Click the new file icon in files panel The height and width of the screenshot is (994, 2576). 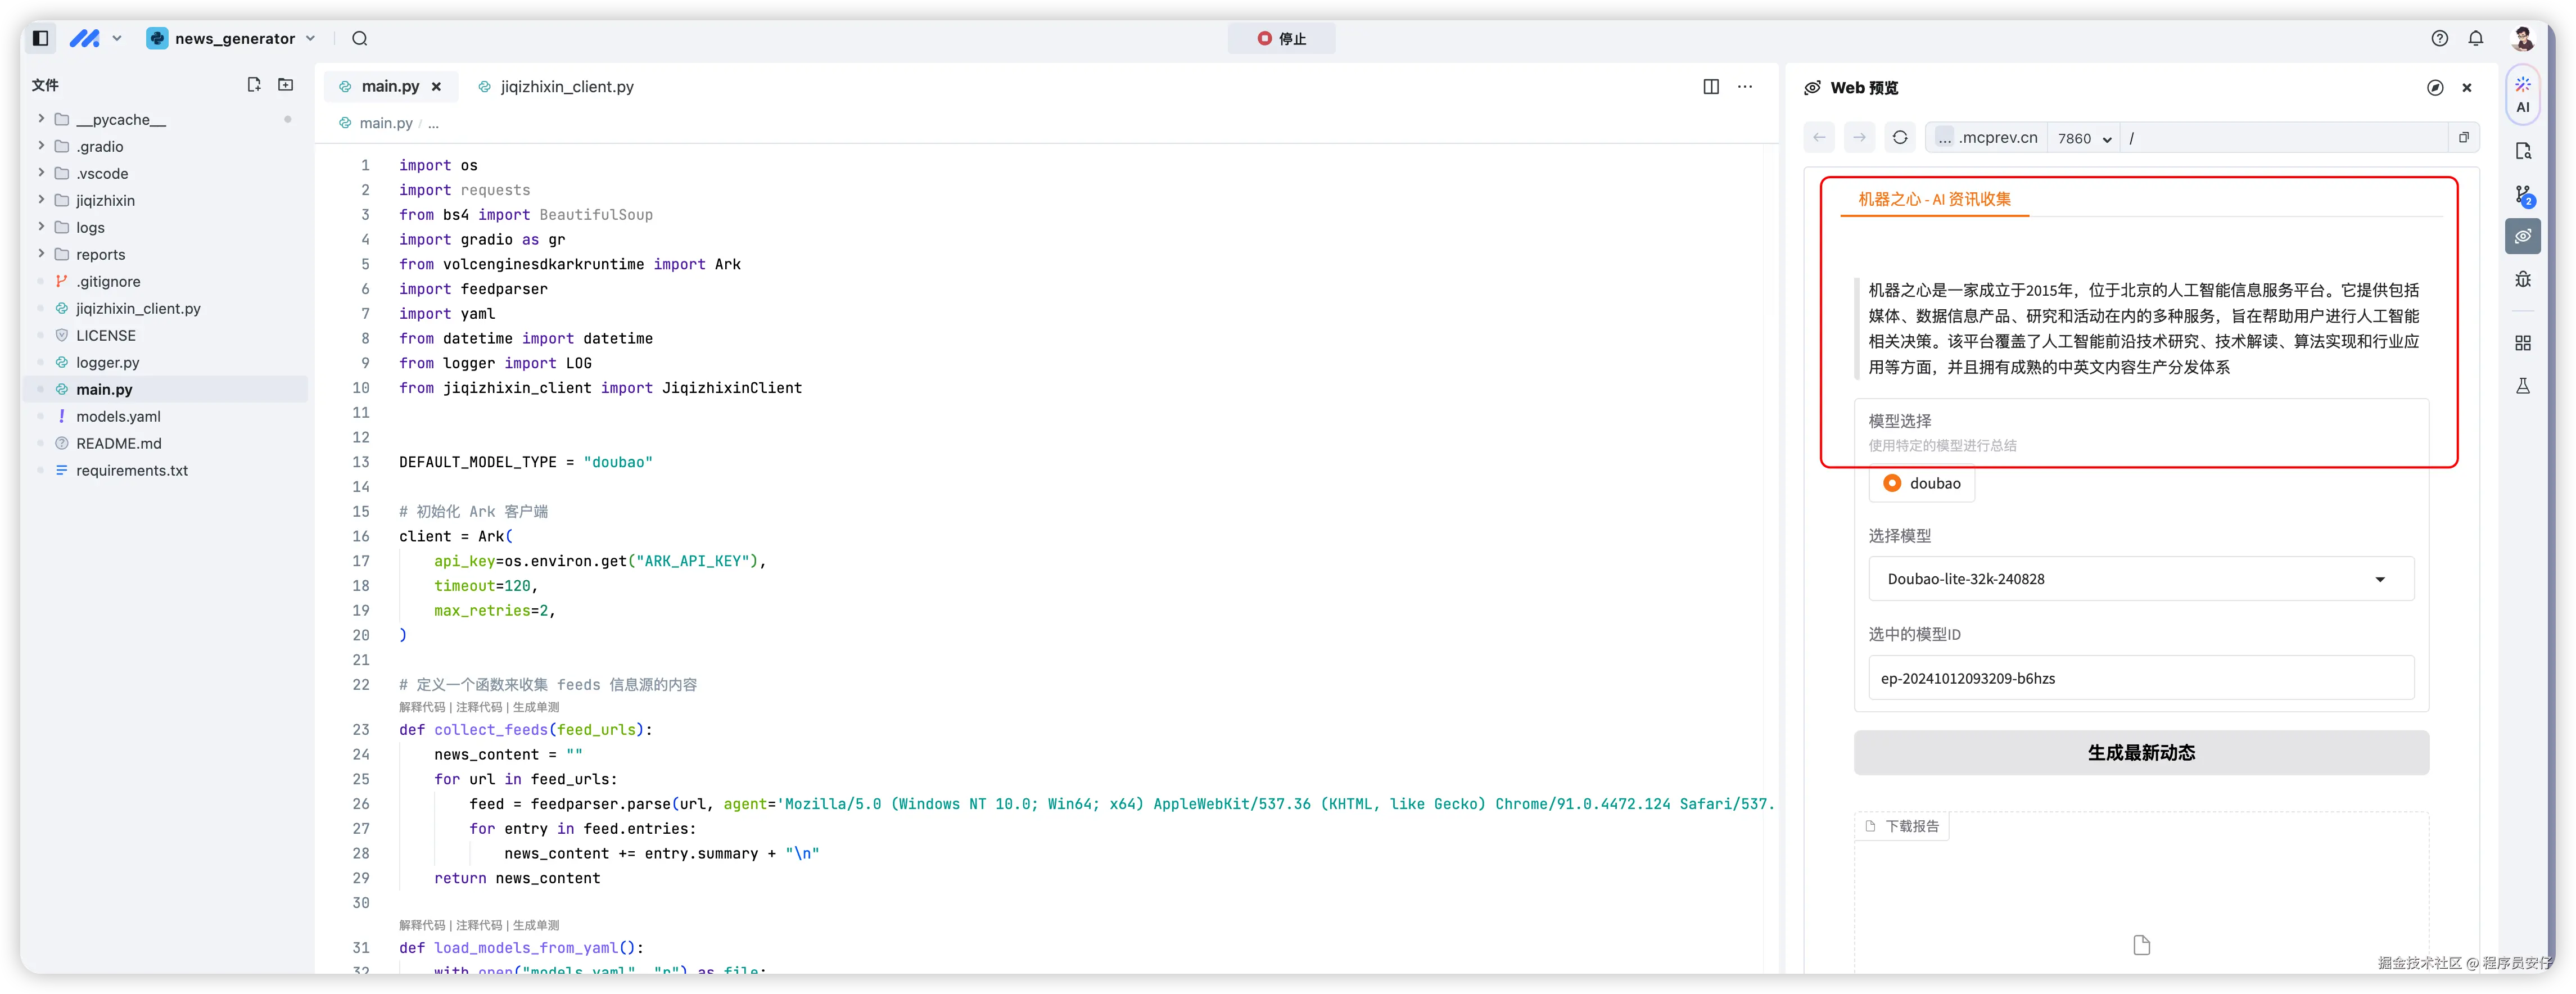coord(254,85)
